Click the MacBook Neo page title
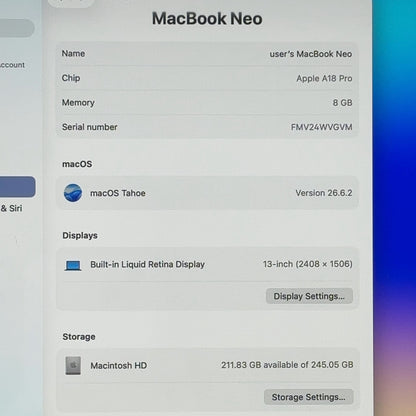416x416 pixels. pos(207,19)
